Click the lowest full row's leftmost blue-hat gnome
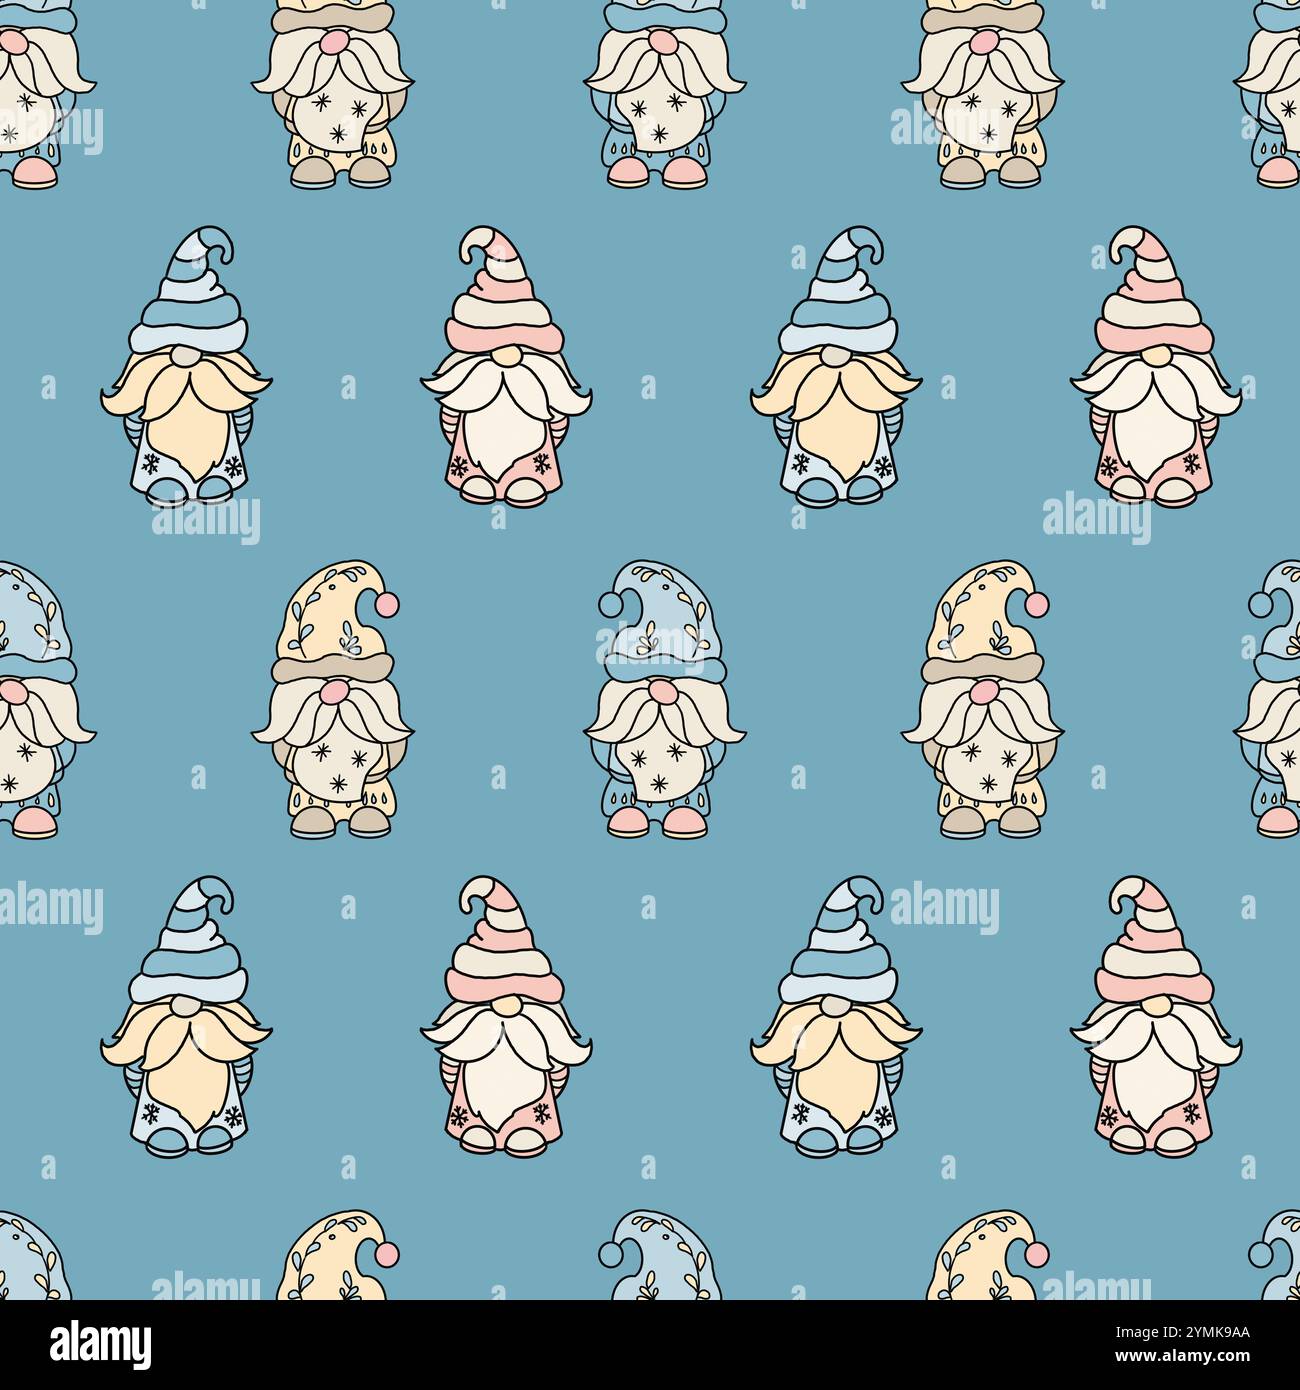This screenshot has width=1300, height=1390. pos(186,1017)
